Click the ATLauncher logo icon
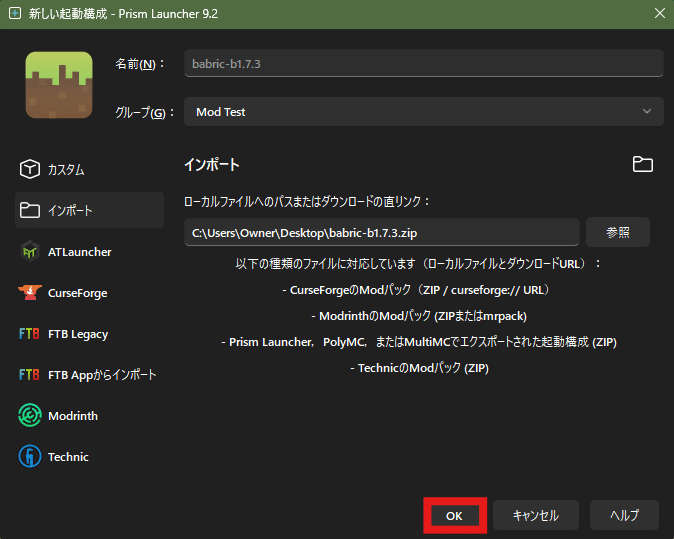This screenshot has height=539, width=674. point(30,251)
